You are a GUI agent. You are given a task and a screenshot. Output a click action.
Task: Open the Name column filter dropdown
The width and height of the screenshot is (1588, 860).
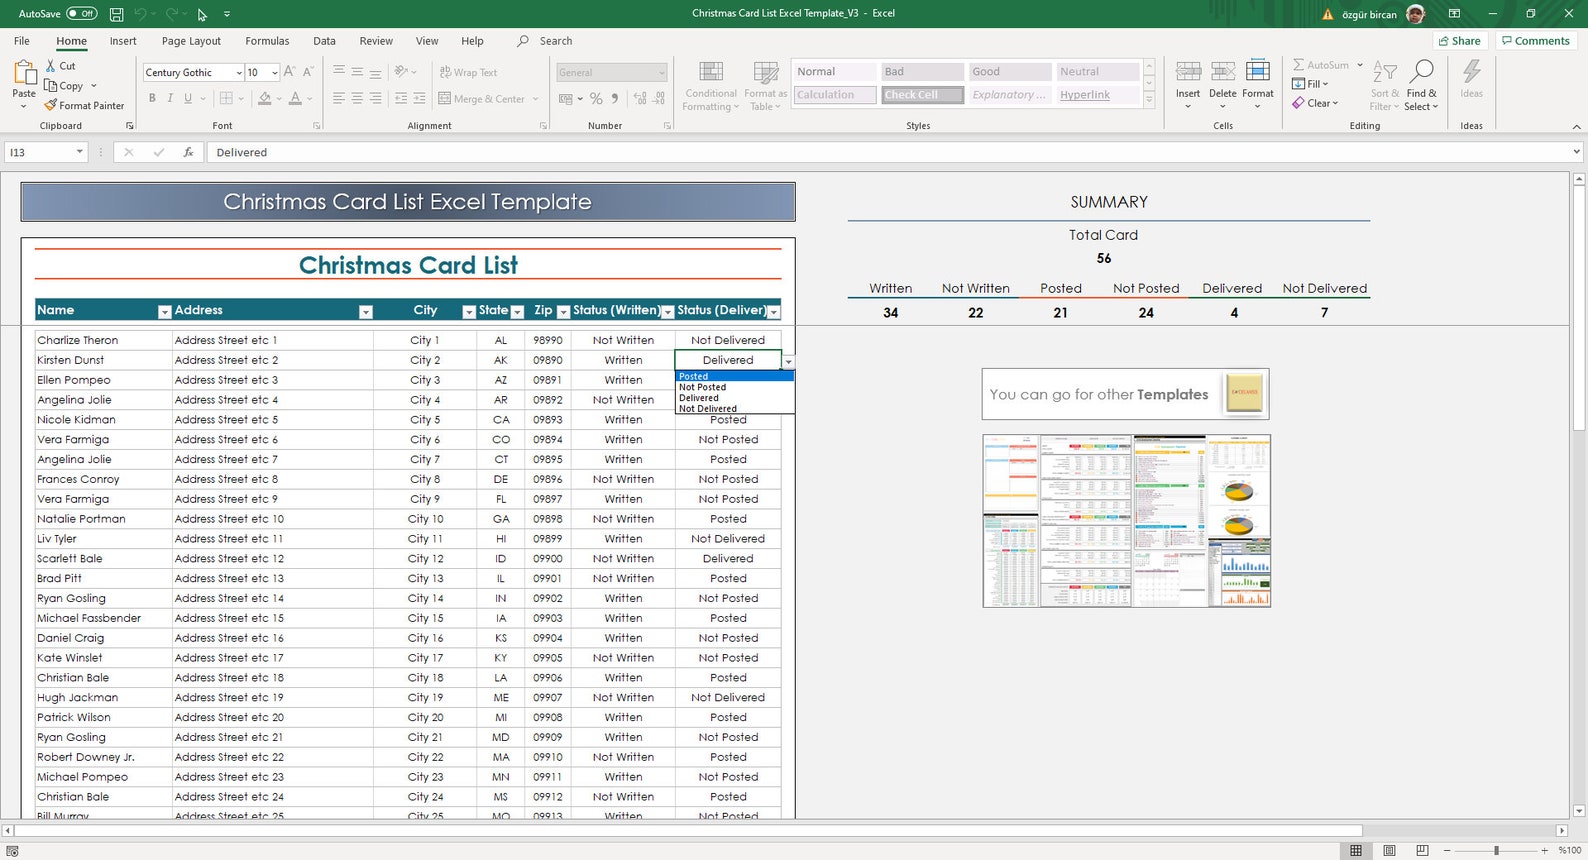click(x=164, y=312)
